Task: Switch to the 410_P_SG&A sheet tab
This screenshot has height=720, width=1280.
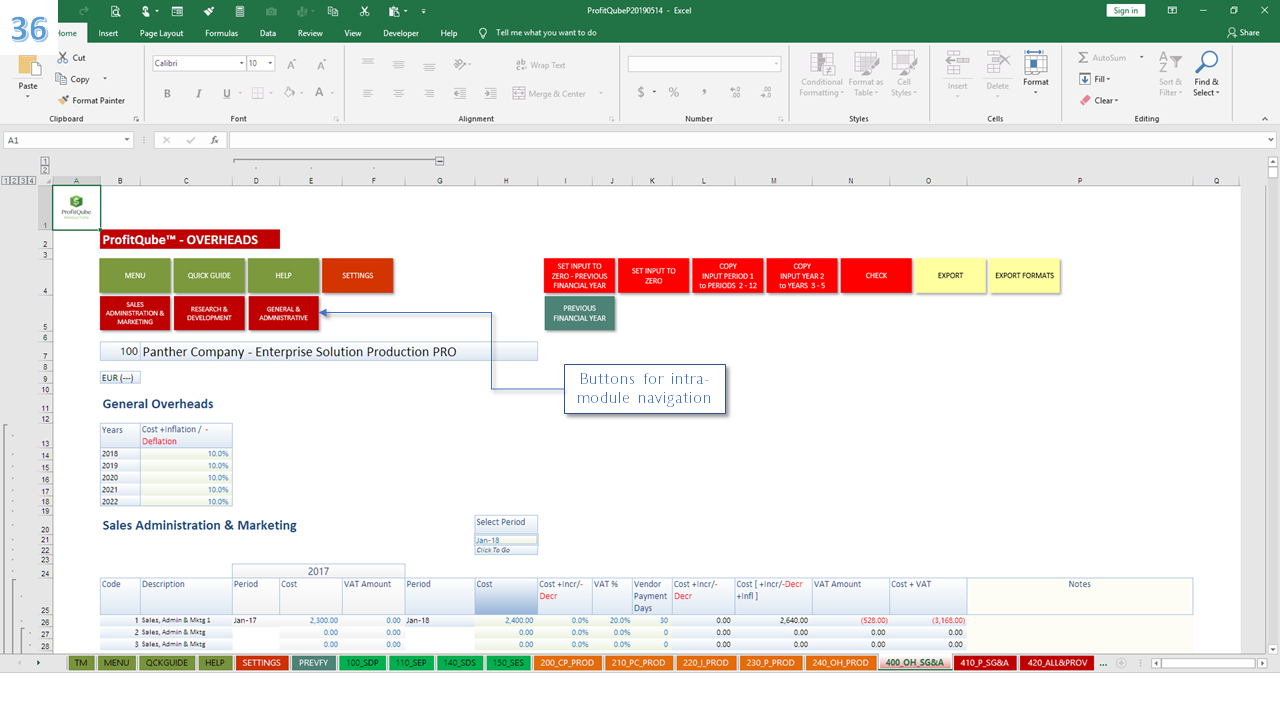Action: click(x=987, y=662)
